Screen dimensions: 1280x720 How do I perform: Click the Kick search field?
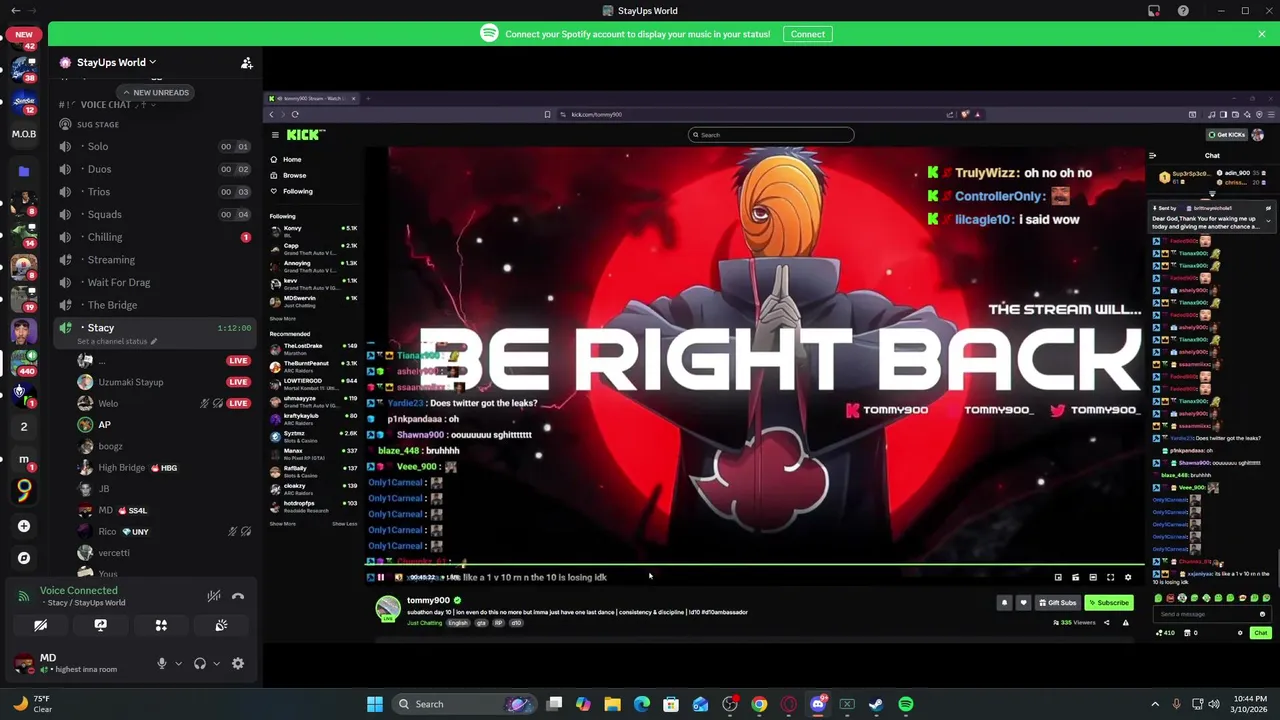click(771, 134)
